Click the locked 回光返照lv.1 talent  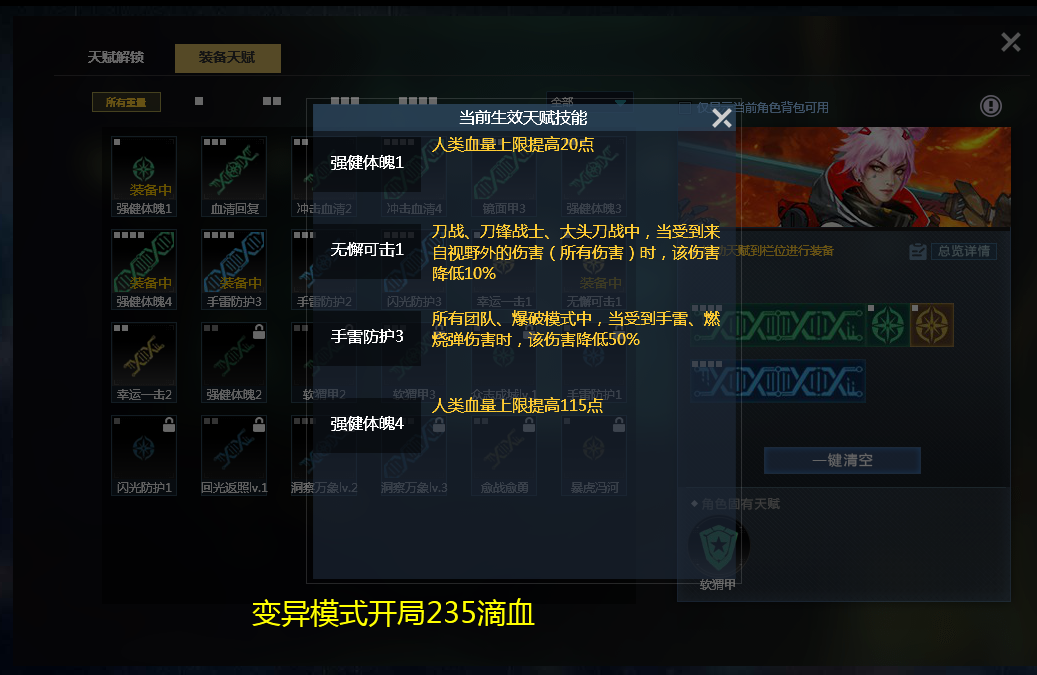pyautogui.click(x=233, y=456)
